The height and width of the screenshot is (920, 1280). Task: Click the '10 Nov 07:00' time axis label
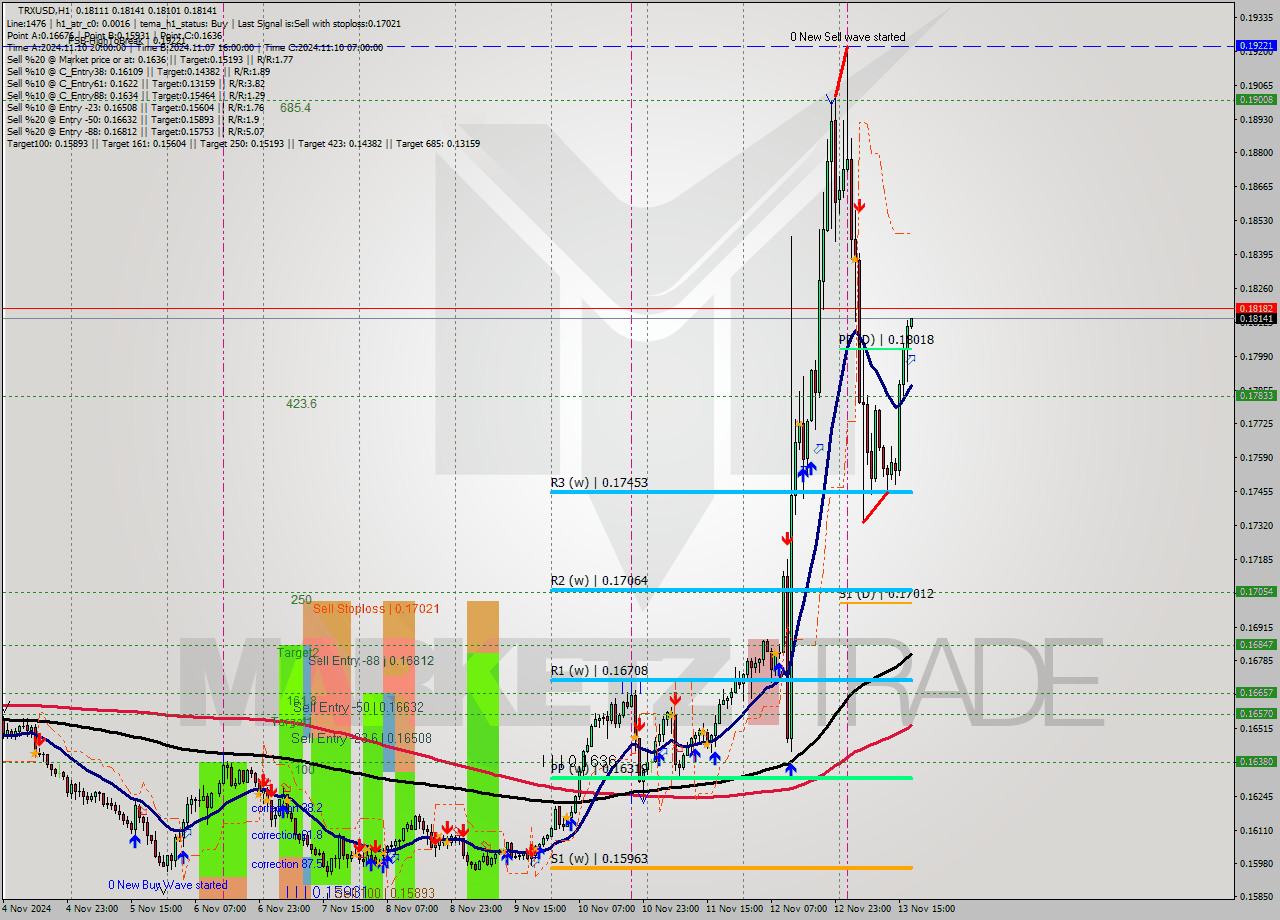pos(607,910)
